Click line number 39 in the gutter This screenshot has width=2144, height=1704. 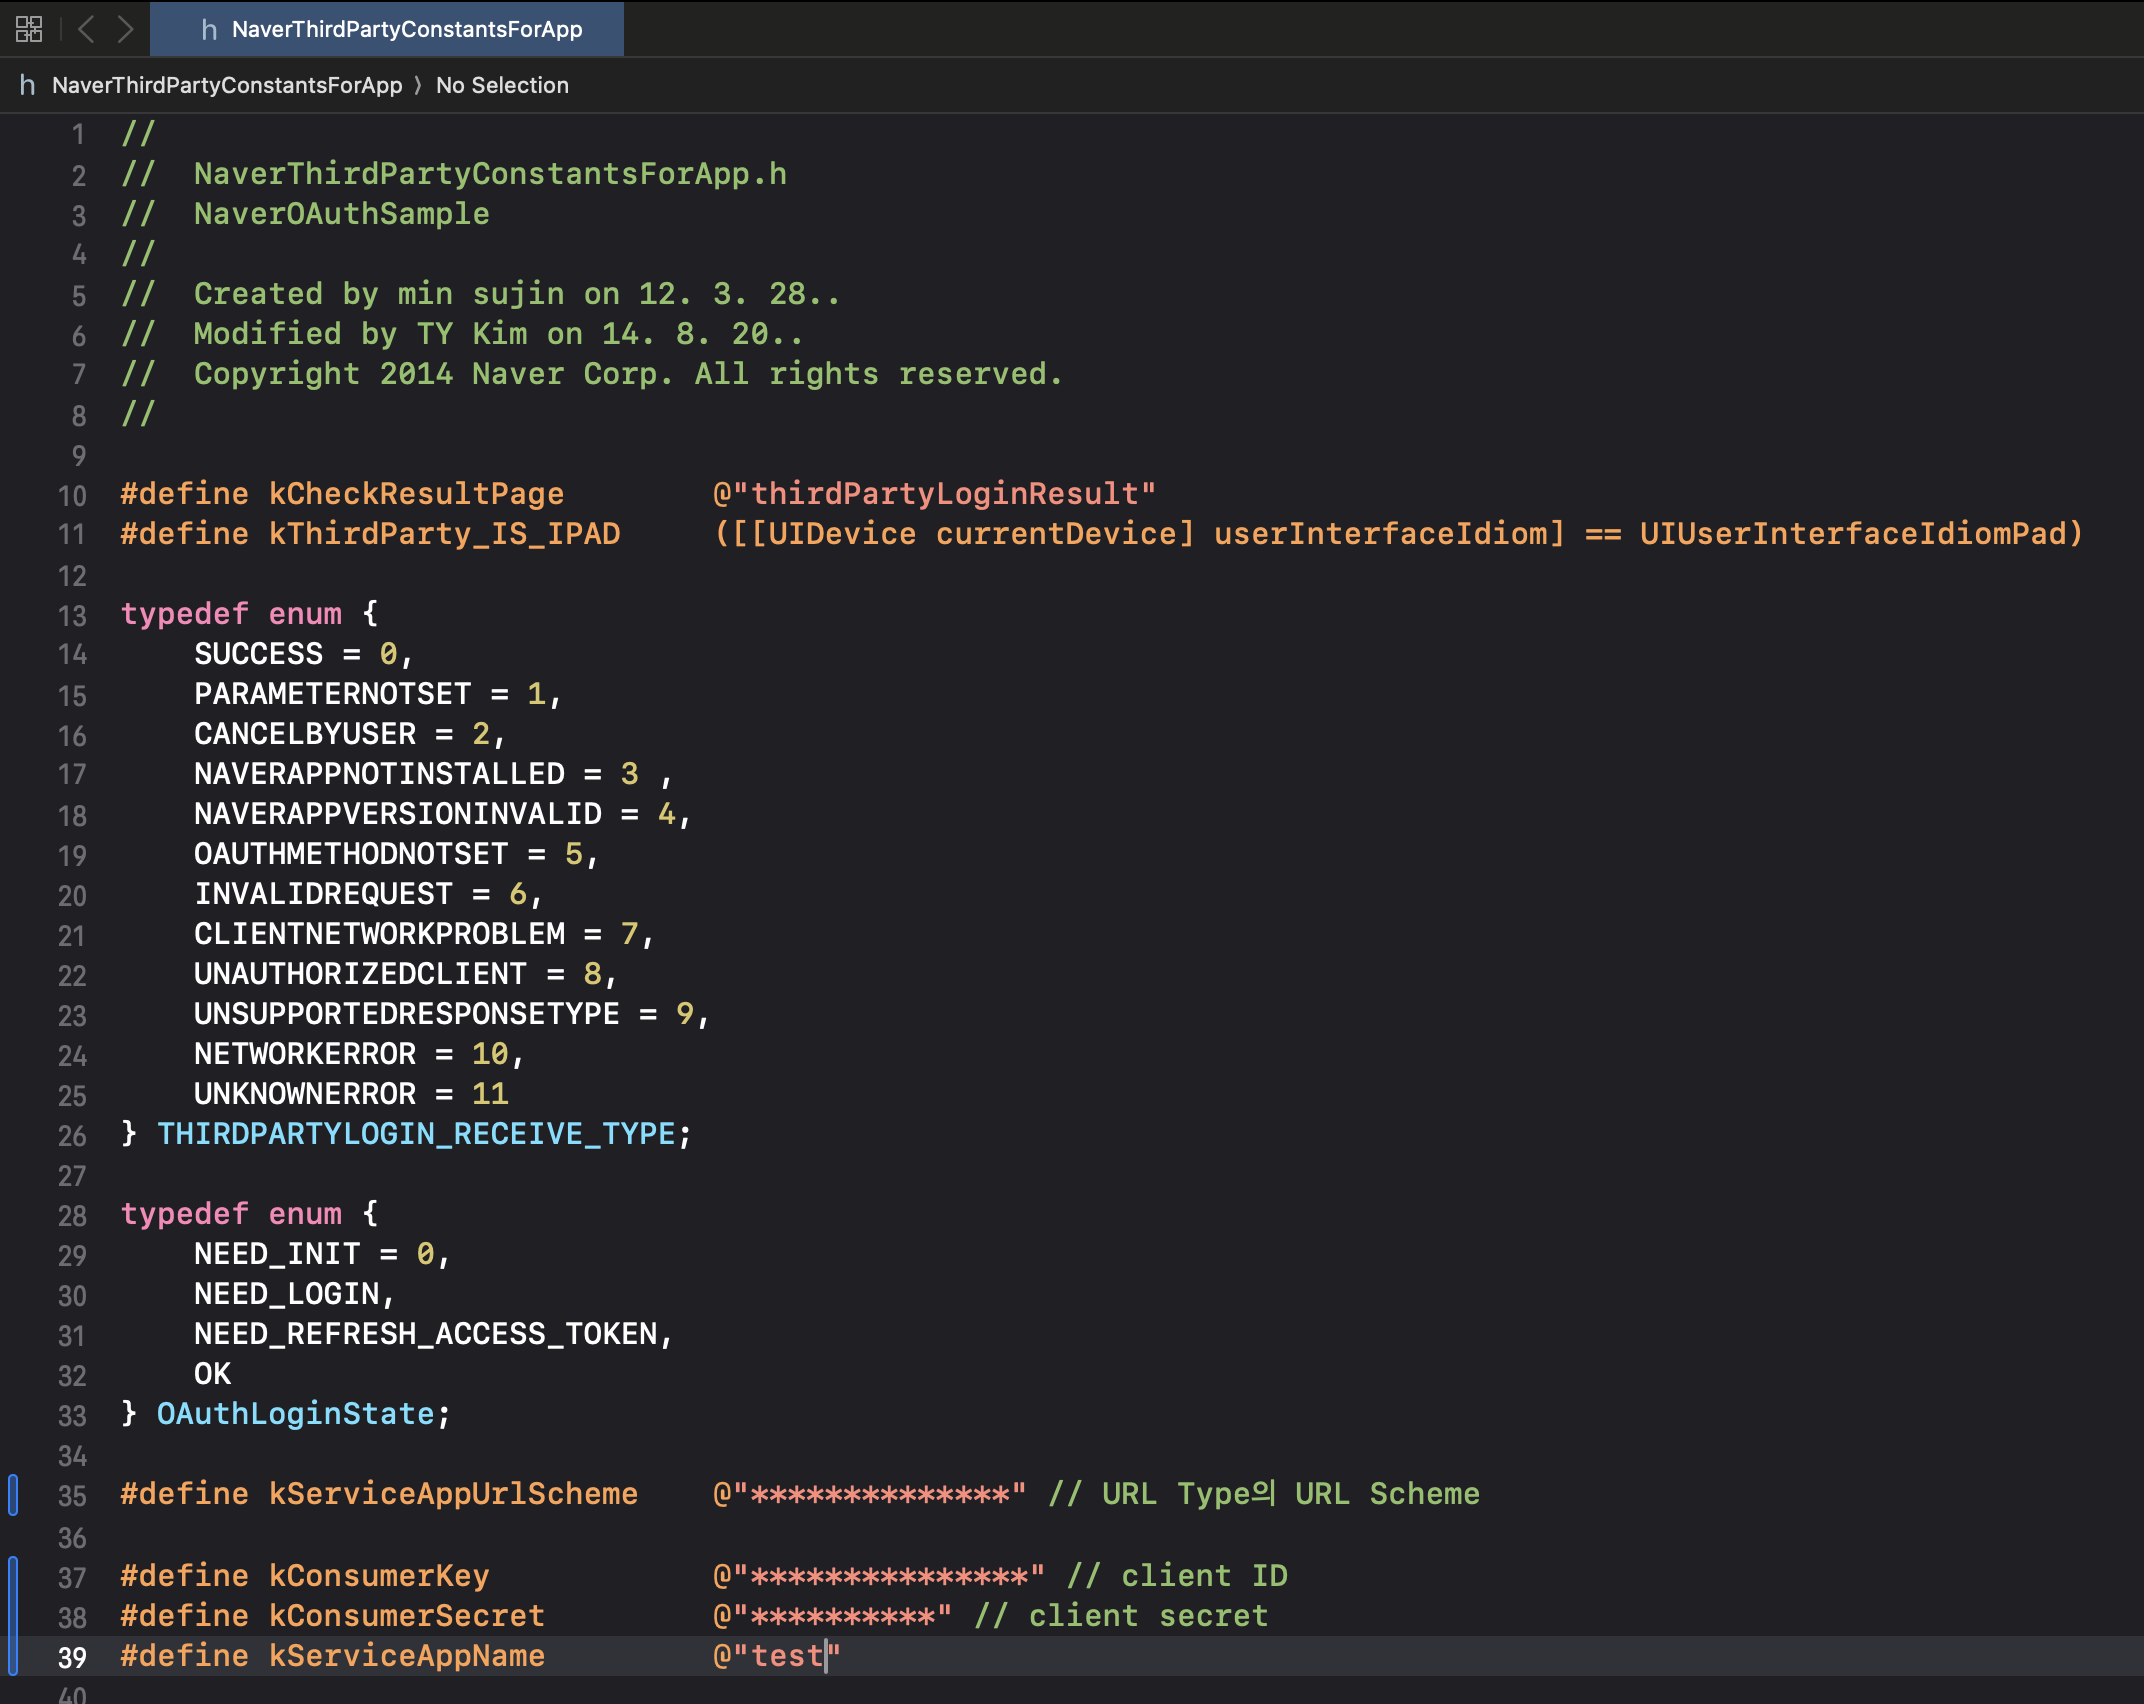(72, 1657)
